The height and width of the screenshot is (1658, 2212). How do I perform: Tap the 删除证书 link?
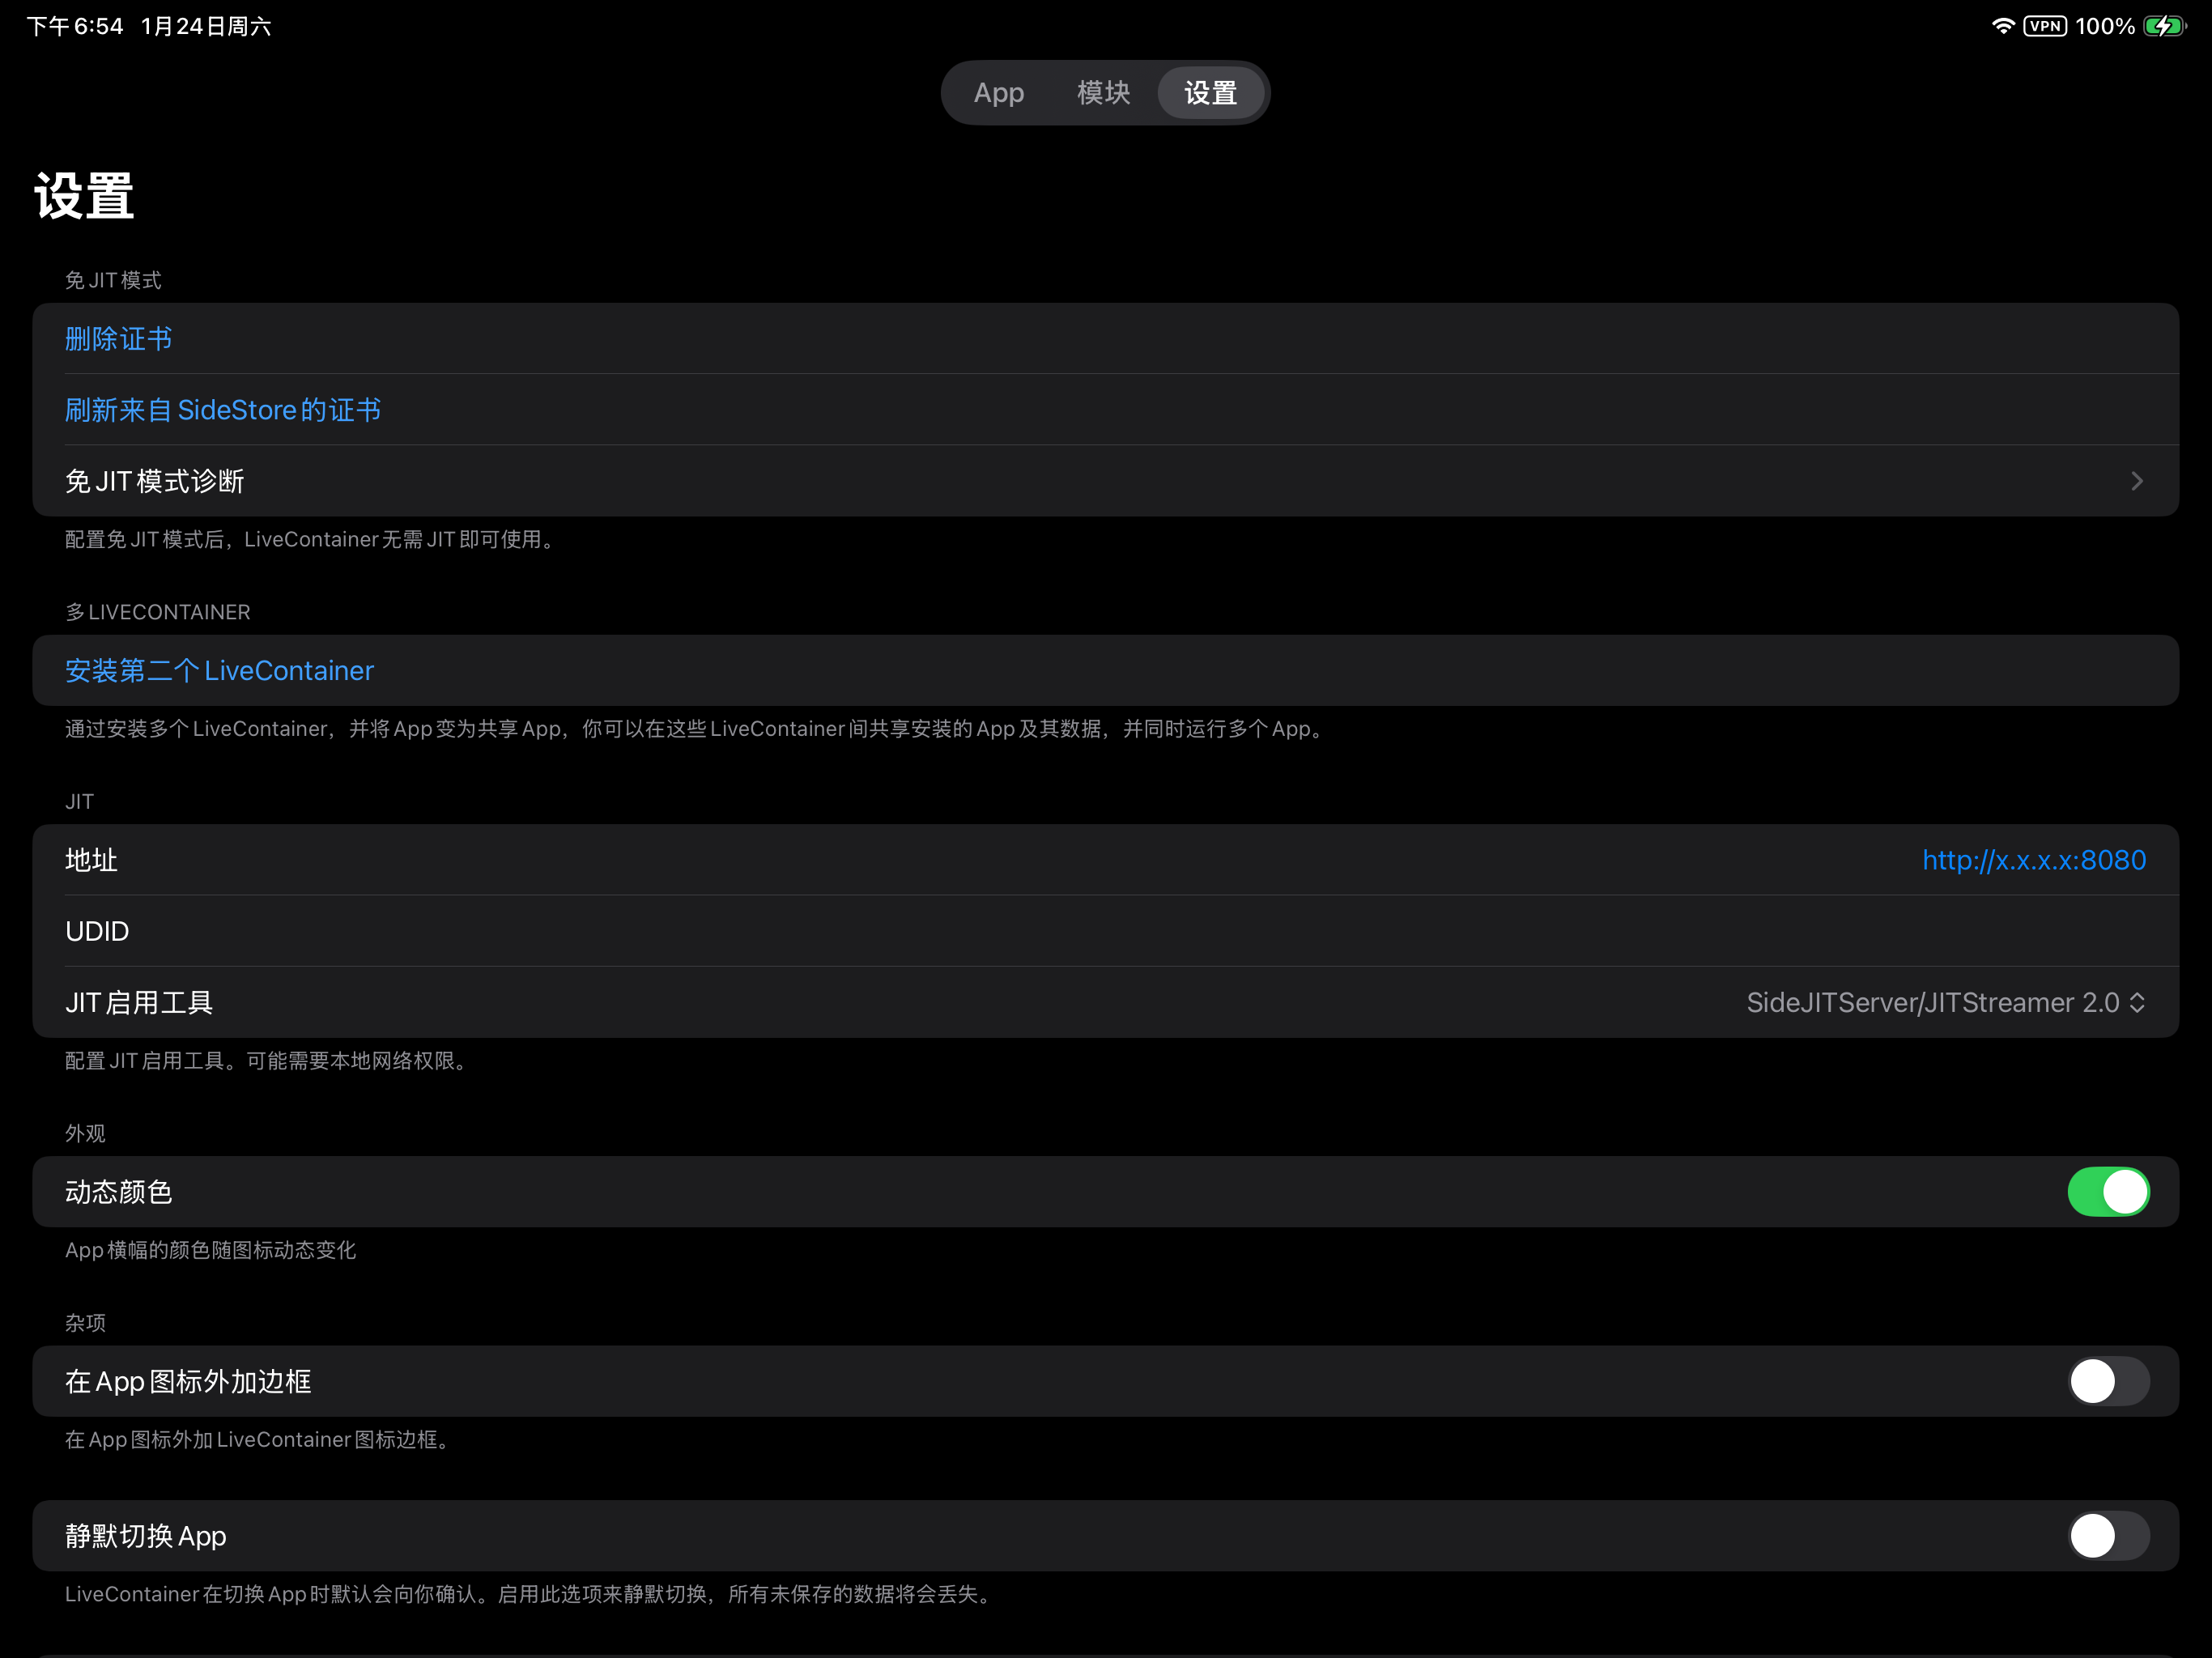[x=118, y=339]
